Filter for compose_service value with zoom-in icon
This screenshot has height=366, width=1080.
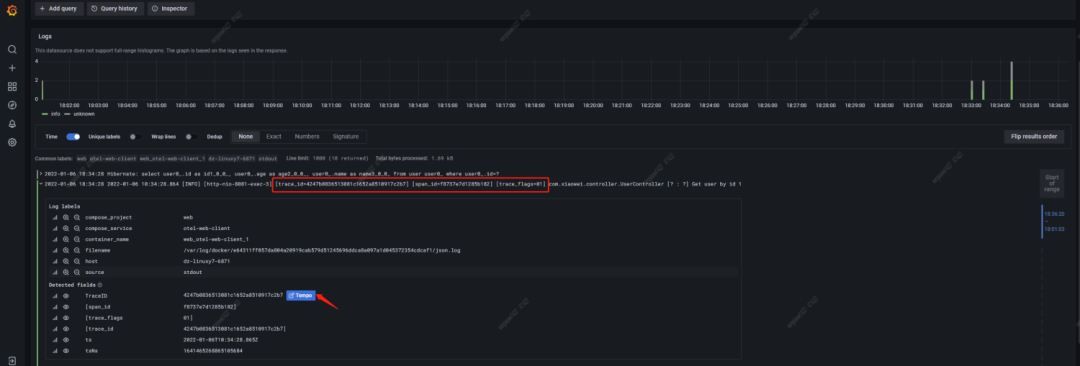[x=66, y=228]
